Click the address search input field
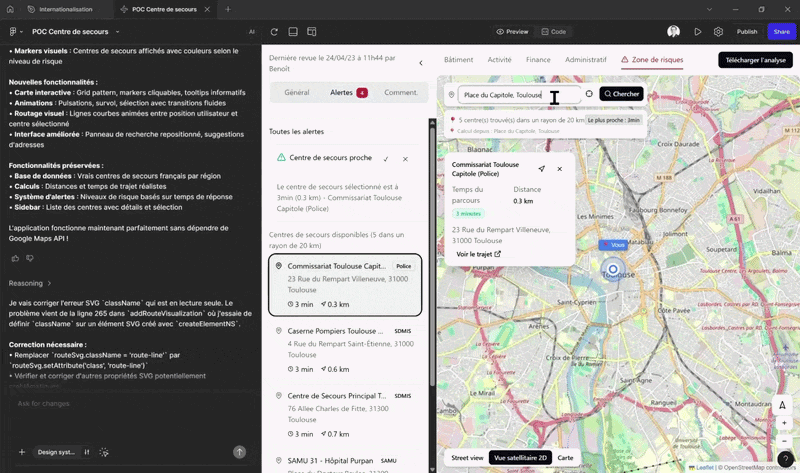 coord(519,95)
